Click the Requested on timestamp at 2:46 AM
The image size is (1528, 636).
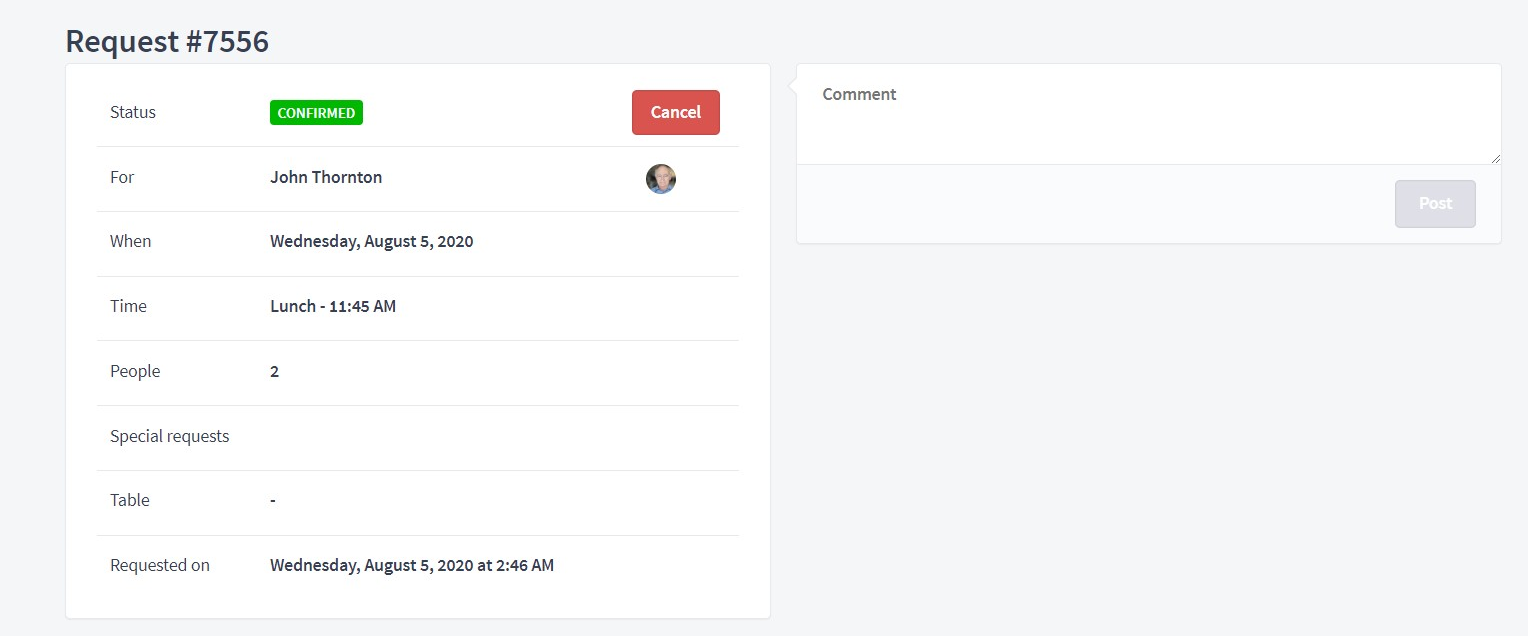pos(412,565)
